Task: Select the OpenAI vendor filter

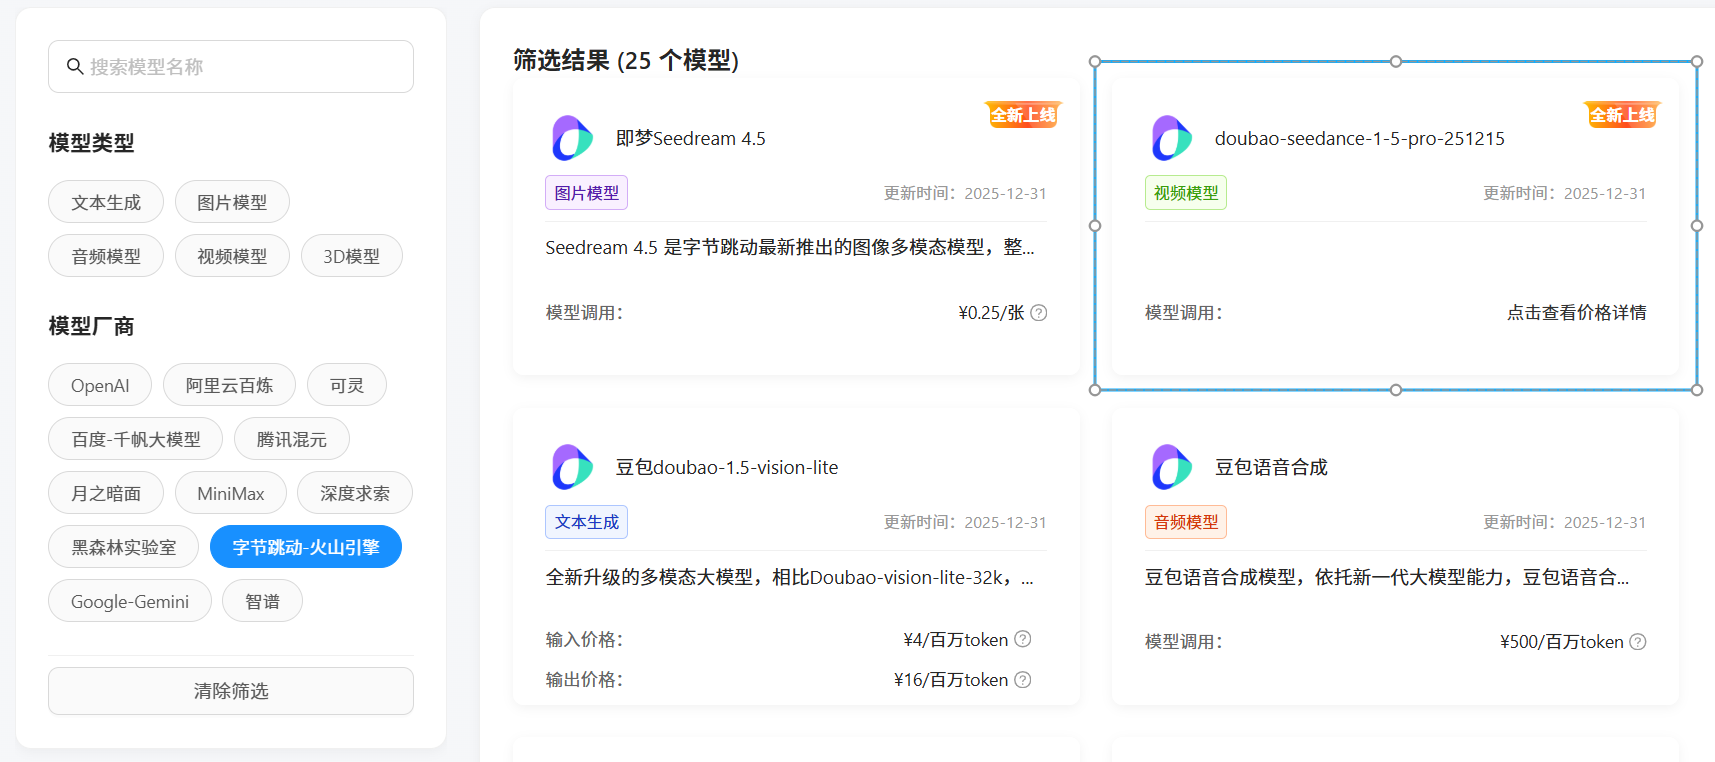Action: click(100, 385)
